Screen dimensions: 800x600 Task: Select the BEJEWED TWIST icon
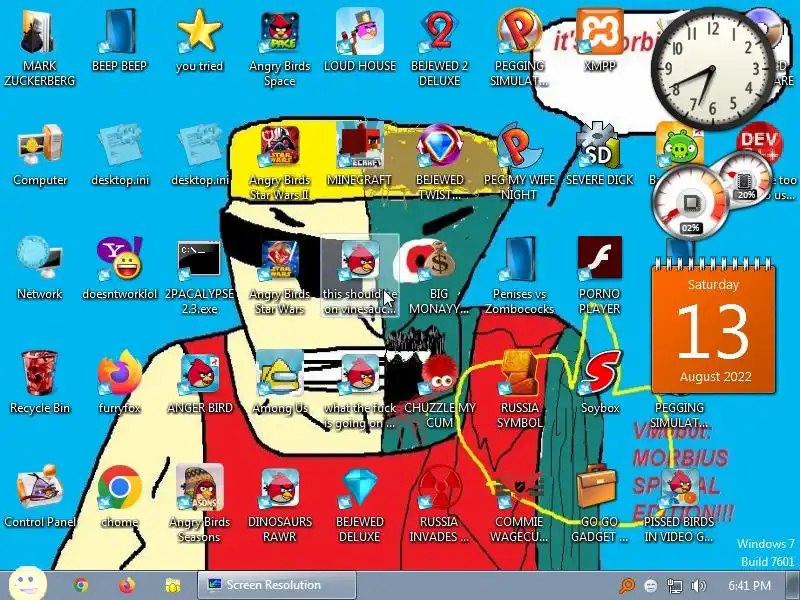click(439, 161)
